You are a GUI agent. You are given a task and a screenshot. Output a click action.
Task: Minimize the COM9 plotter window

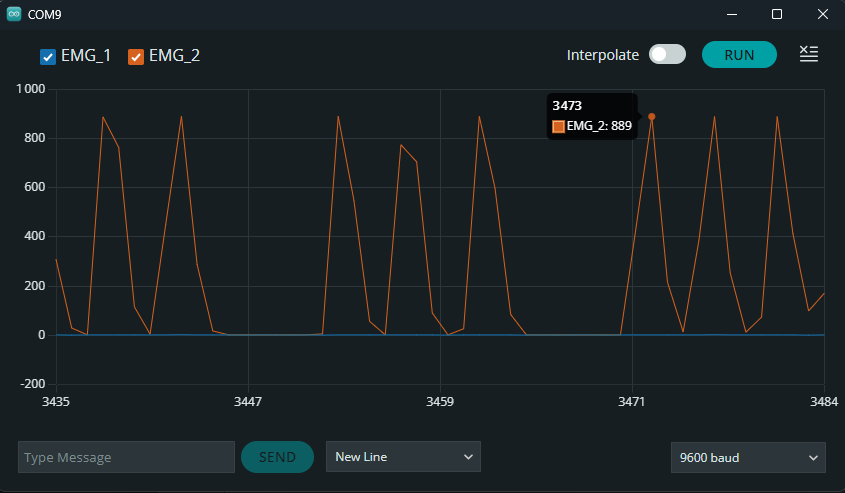(x=731, y=14)
